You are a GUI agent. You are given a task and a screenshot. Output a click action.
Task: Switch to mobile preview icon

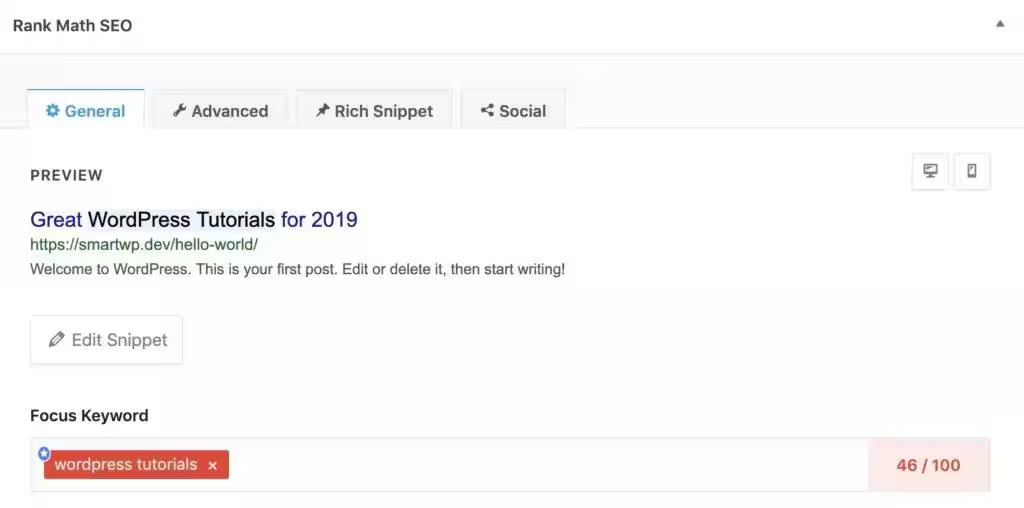point(972,172)
